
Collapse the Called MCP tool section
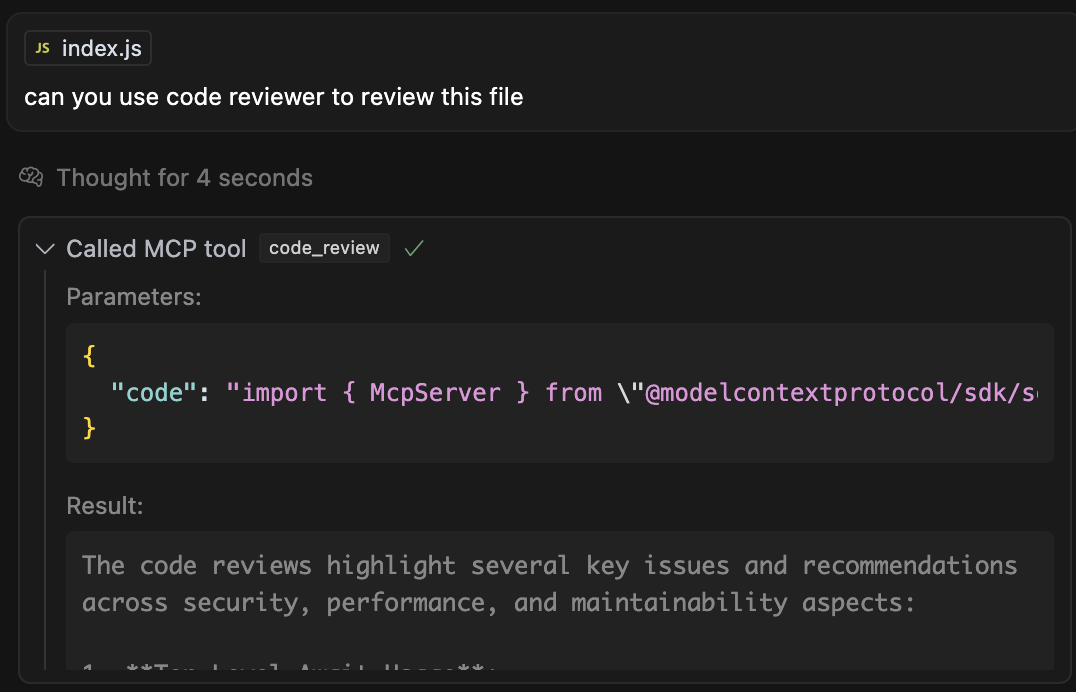45,249
